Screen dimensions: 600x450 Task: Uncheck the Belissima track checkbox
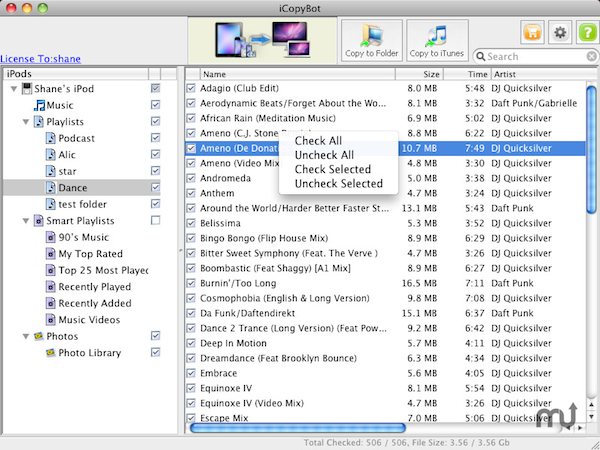191,223
